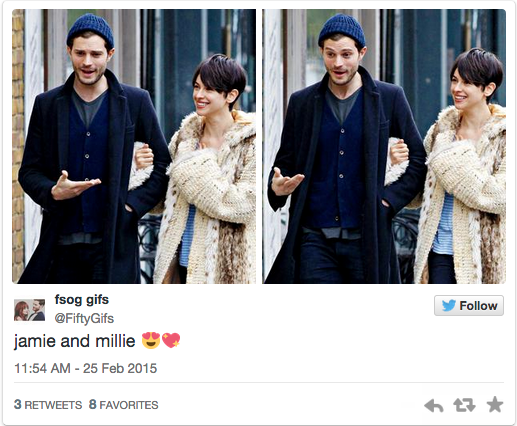Click the sparkling pink heart emoji
The width and height of the screenshot is (517, 426).
(x=171, y=340)
